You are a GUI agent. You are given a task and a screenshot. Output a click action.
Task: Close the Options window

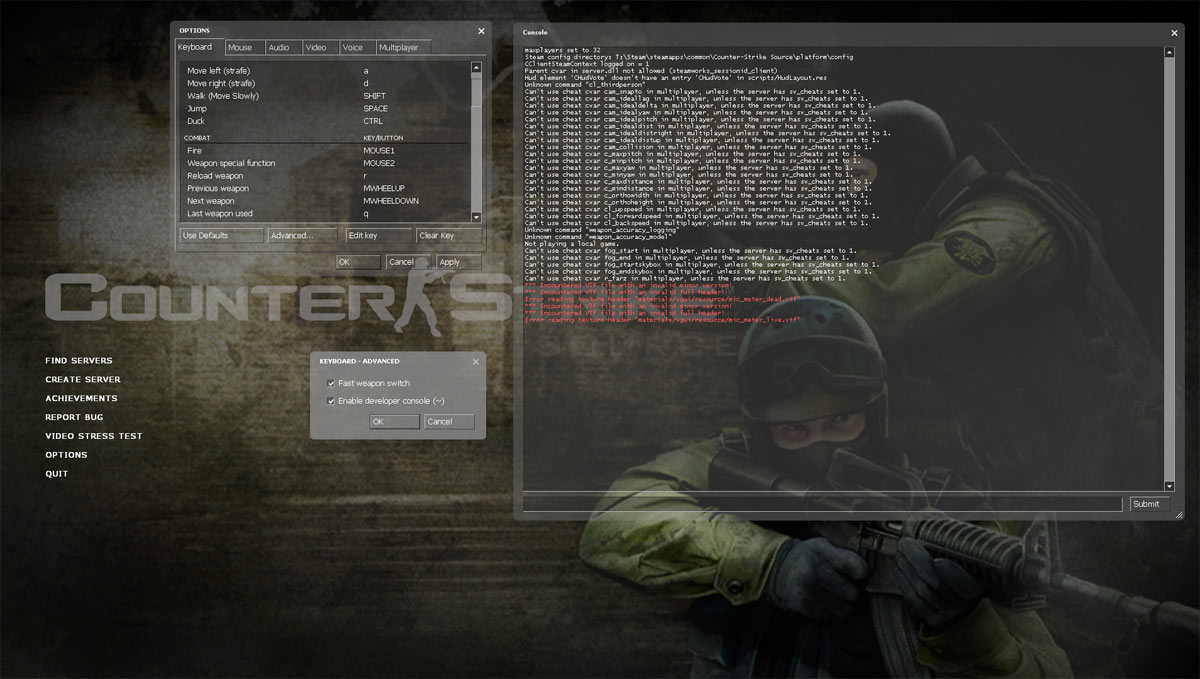(x=481, y=31)
